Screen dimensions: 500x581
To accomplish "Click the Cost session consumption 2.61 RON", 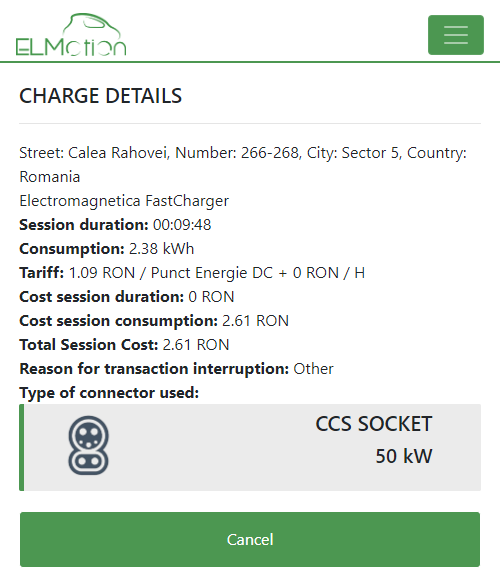I will tap(255, 321).
